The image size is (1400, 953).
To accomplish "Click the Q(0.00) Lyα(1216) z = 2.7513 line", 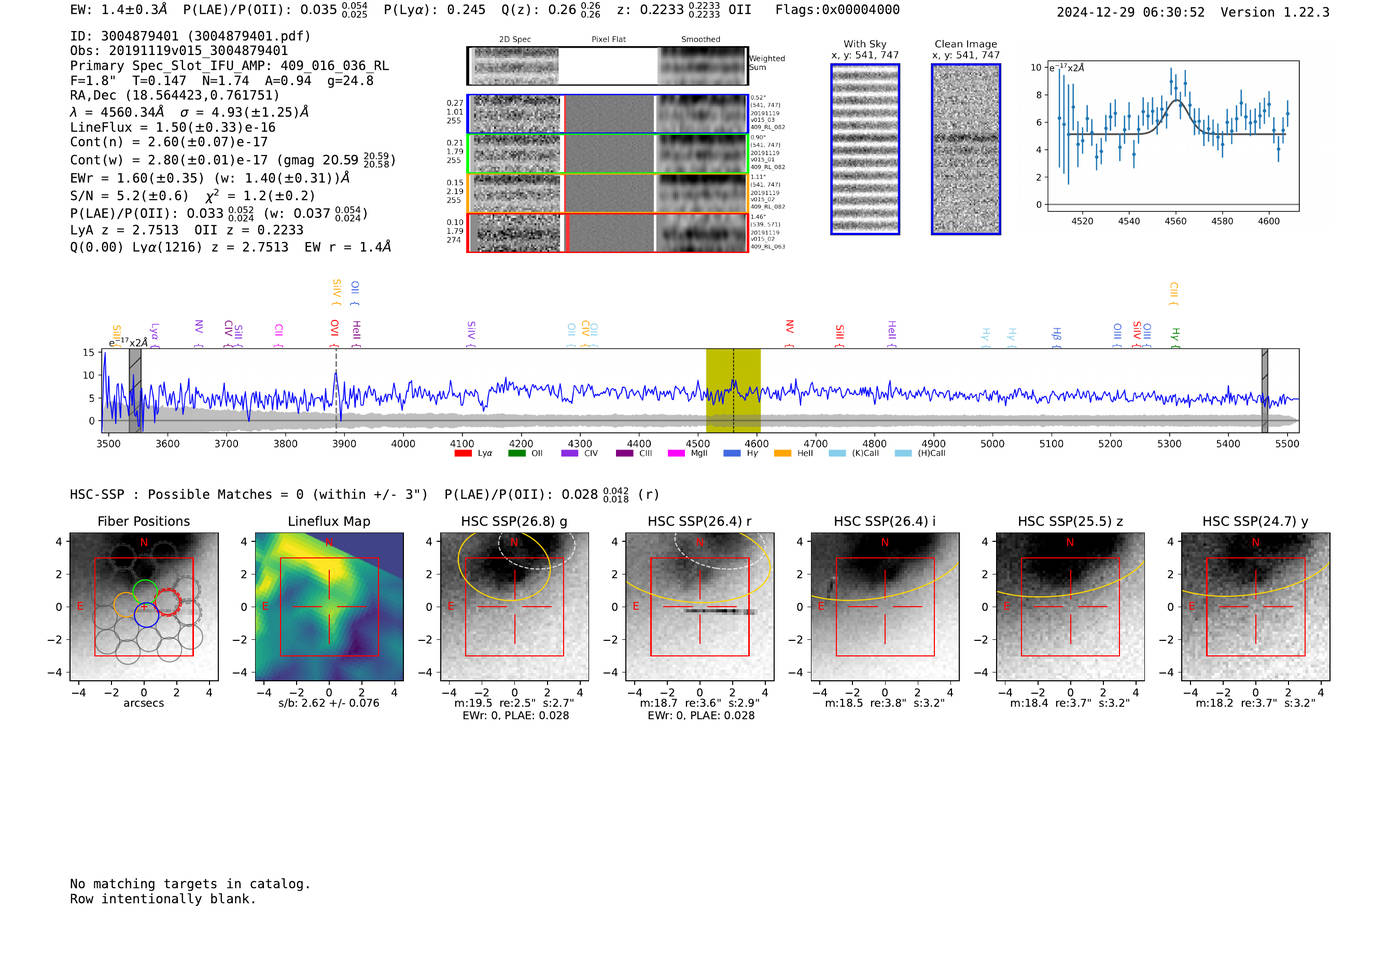I will (x=230, y=247).
